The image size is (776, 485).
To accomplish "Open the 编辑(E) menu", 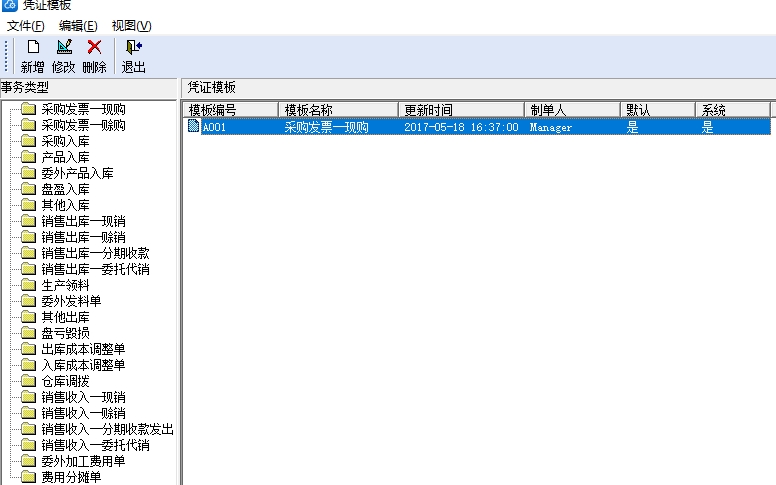I will point(78,26).
